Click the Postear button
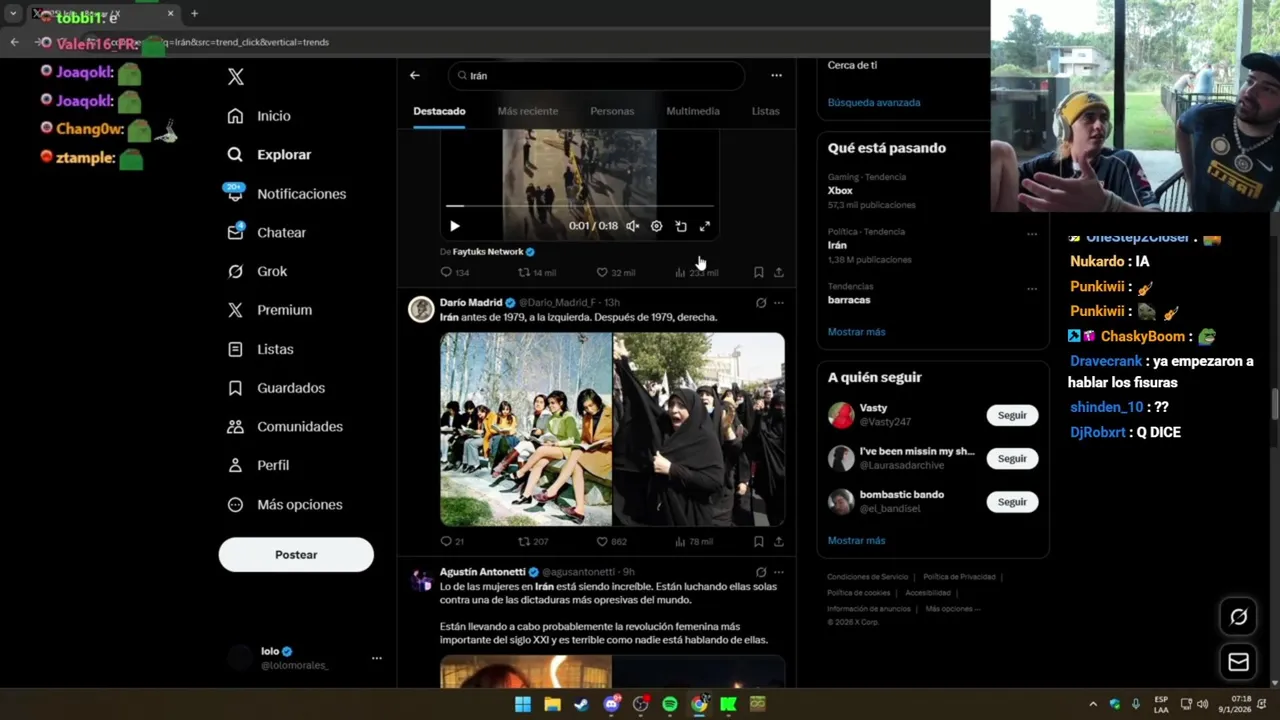The image size is (1280, 720). 296,555
